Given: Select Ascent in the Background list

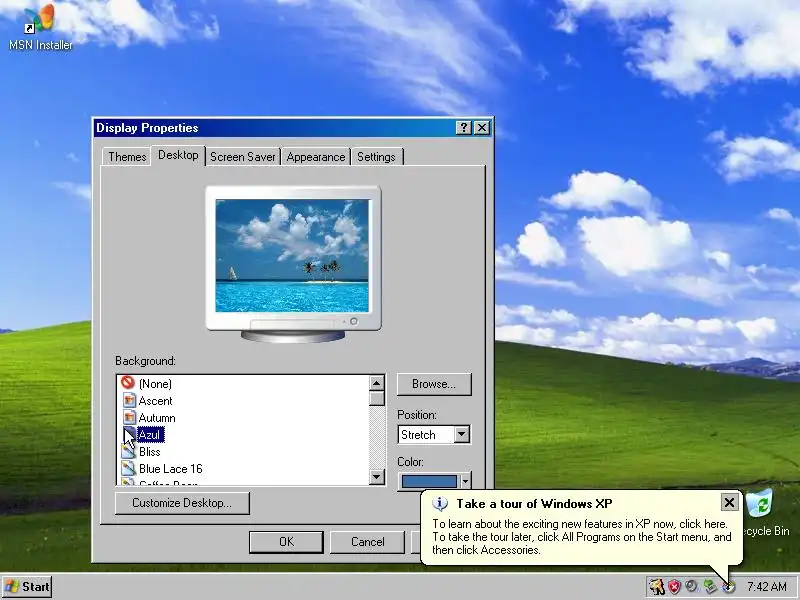Looking at the screenshot, I should [x=156, y=401].
